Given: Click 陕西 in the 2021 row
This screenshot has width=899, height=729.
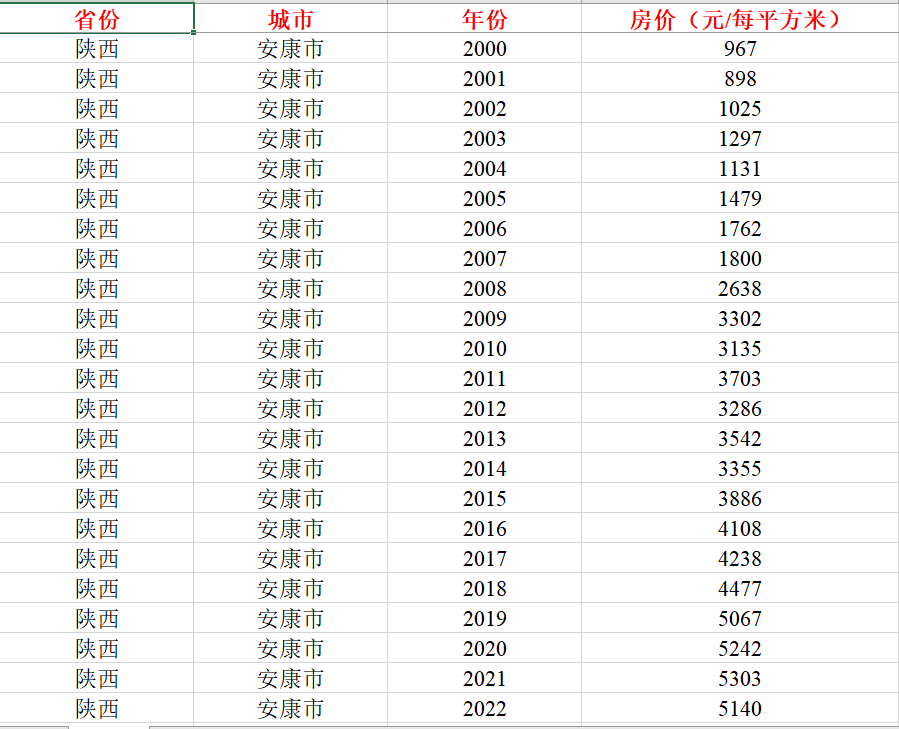Looking at the screenshot, I should coord(96,678).
